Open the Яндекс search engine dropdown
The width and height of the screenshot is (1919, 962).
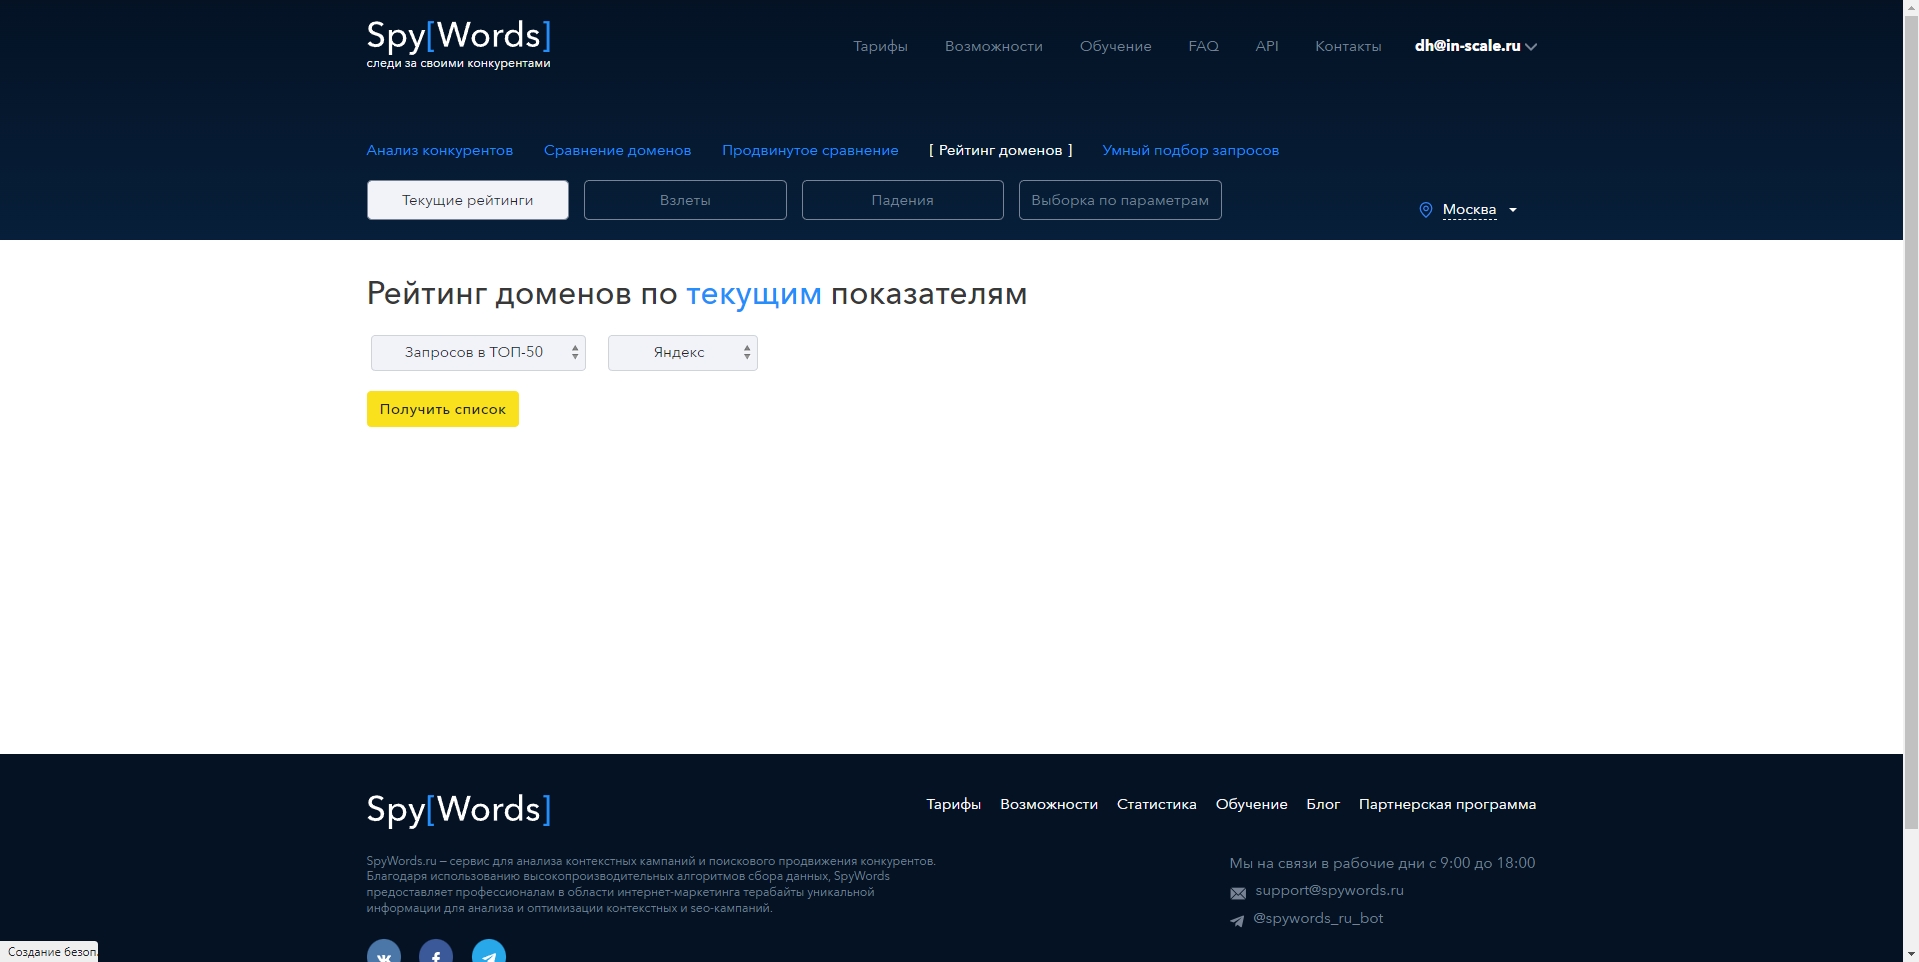pyautogui.click(x=683, y=352)
